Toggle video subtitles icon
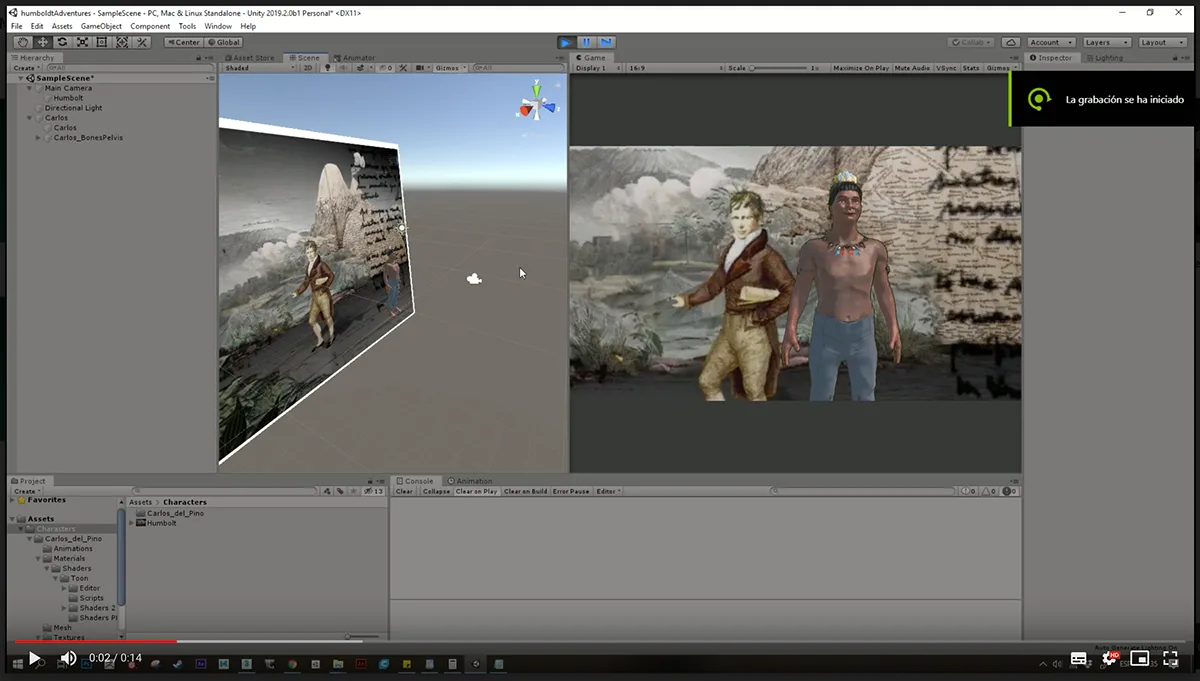1200x681 pixels. point(1079,658)
